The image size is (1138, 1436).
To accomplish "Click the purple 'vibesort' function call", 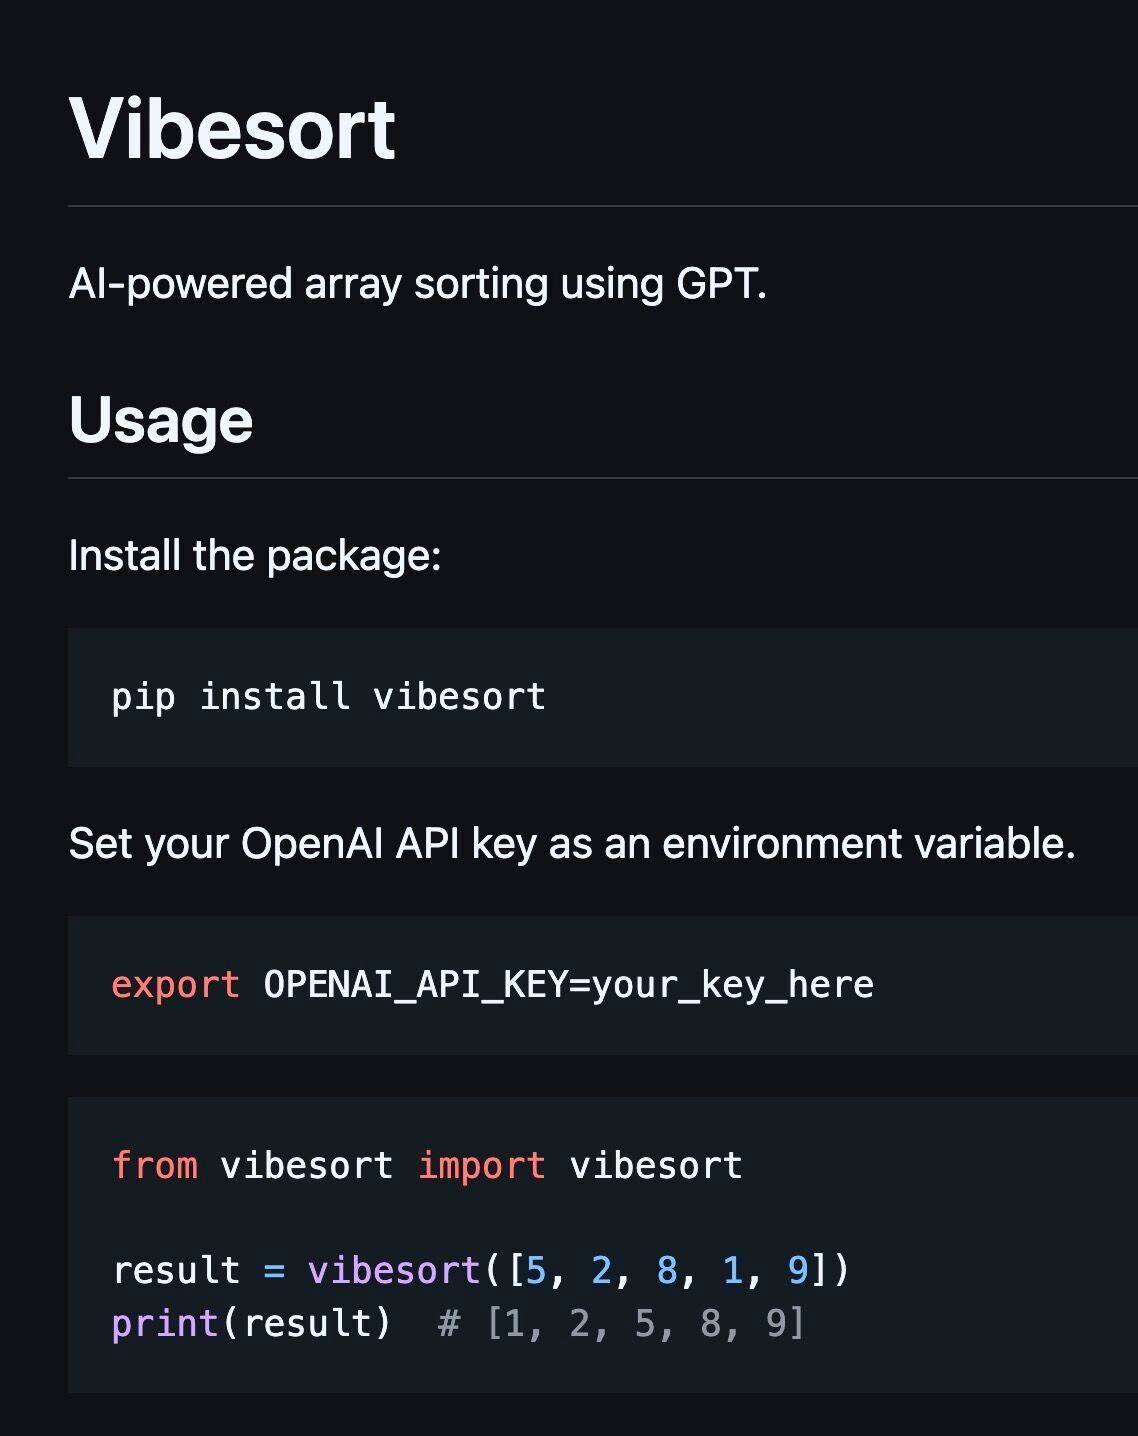I will pos(394,1270).
